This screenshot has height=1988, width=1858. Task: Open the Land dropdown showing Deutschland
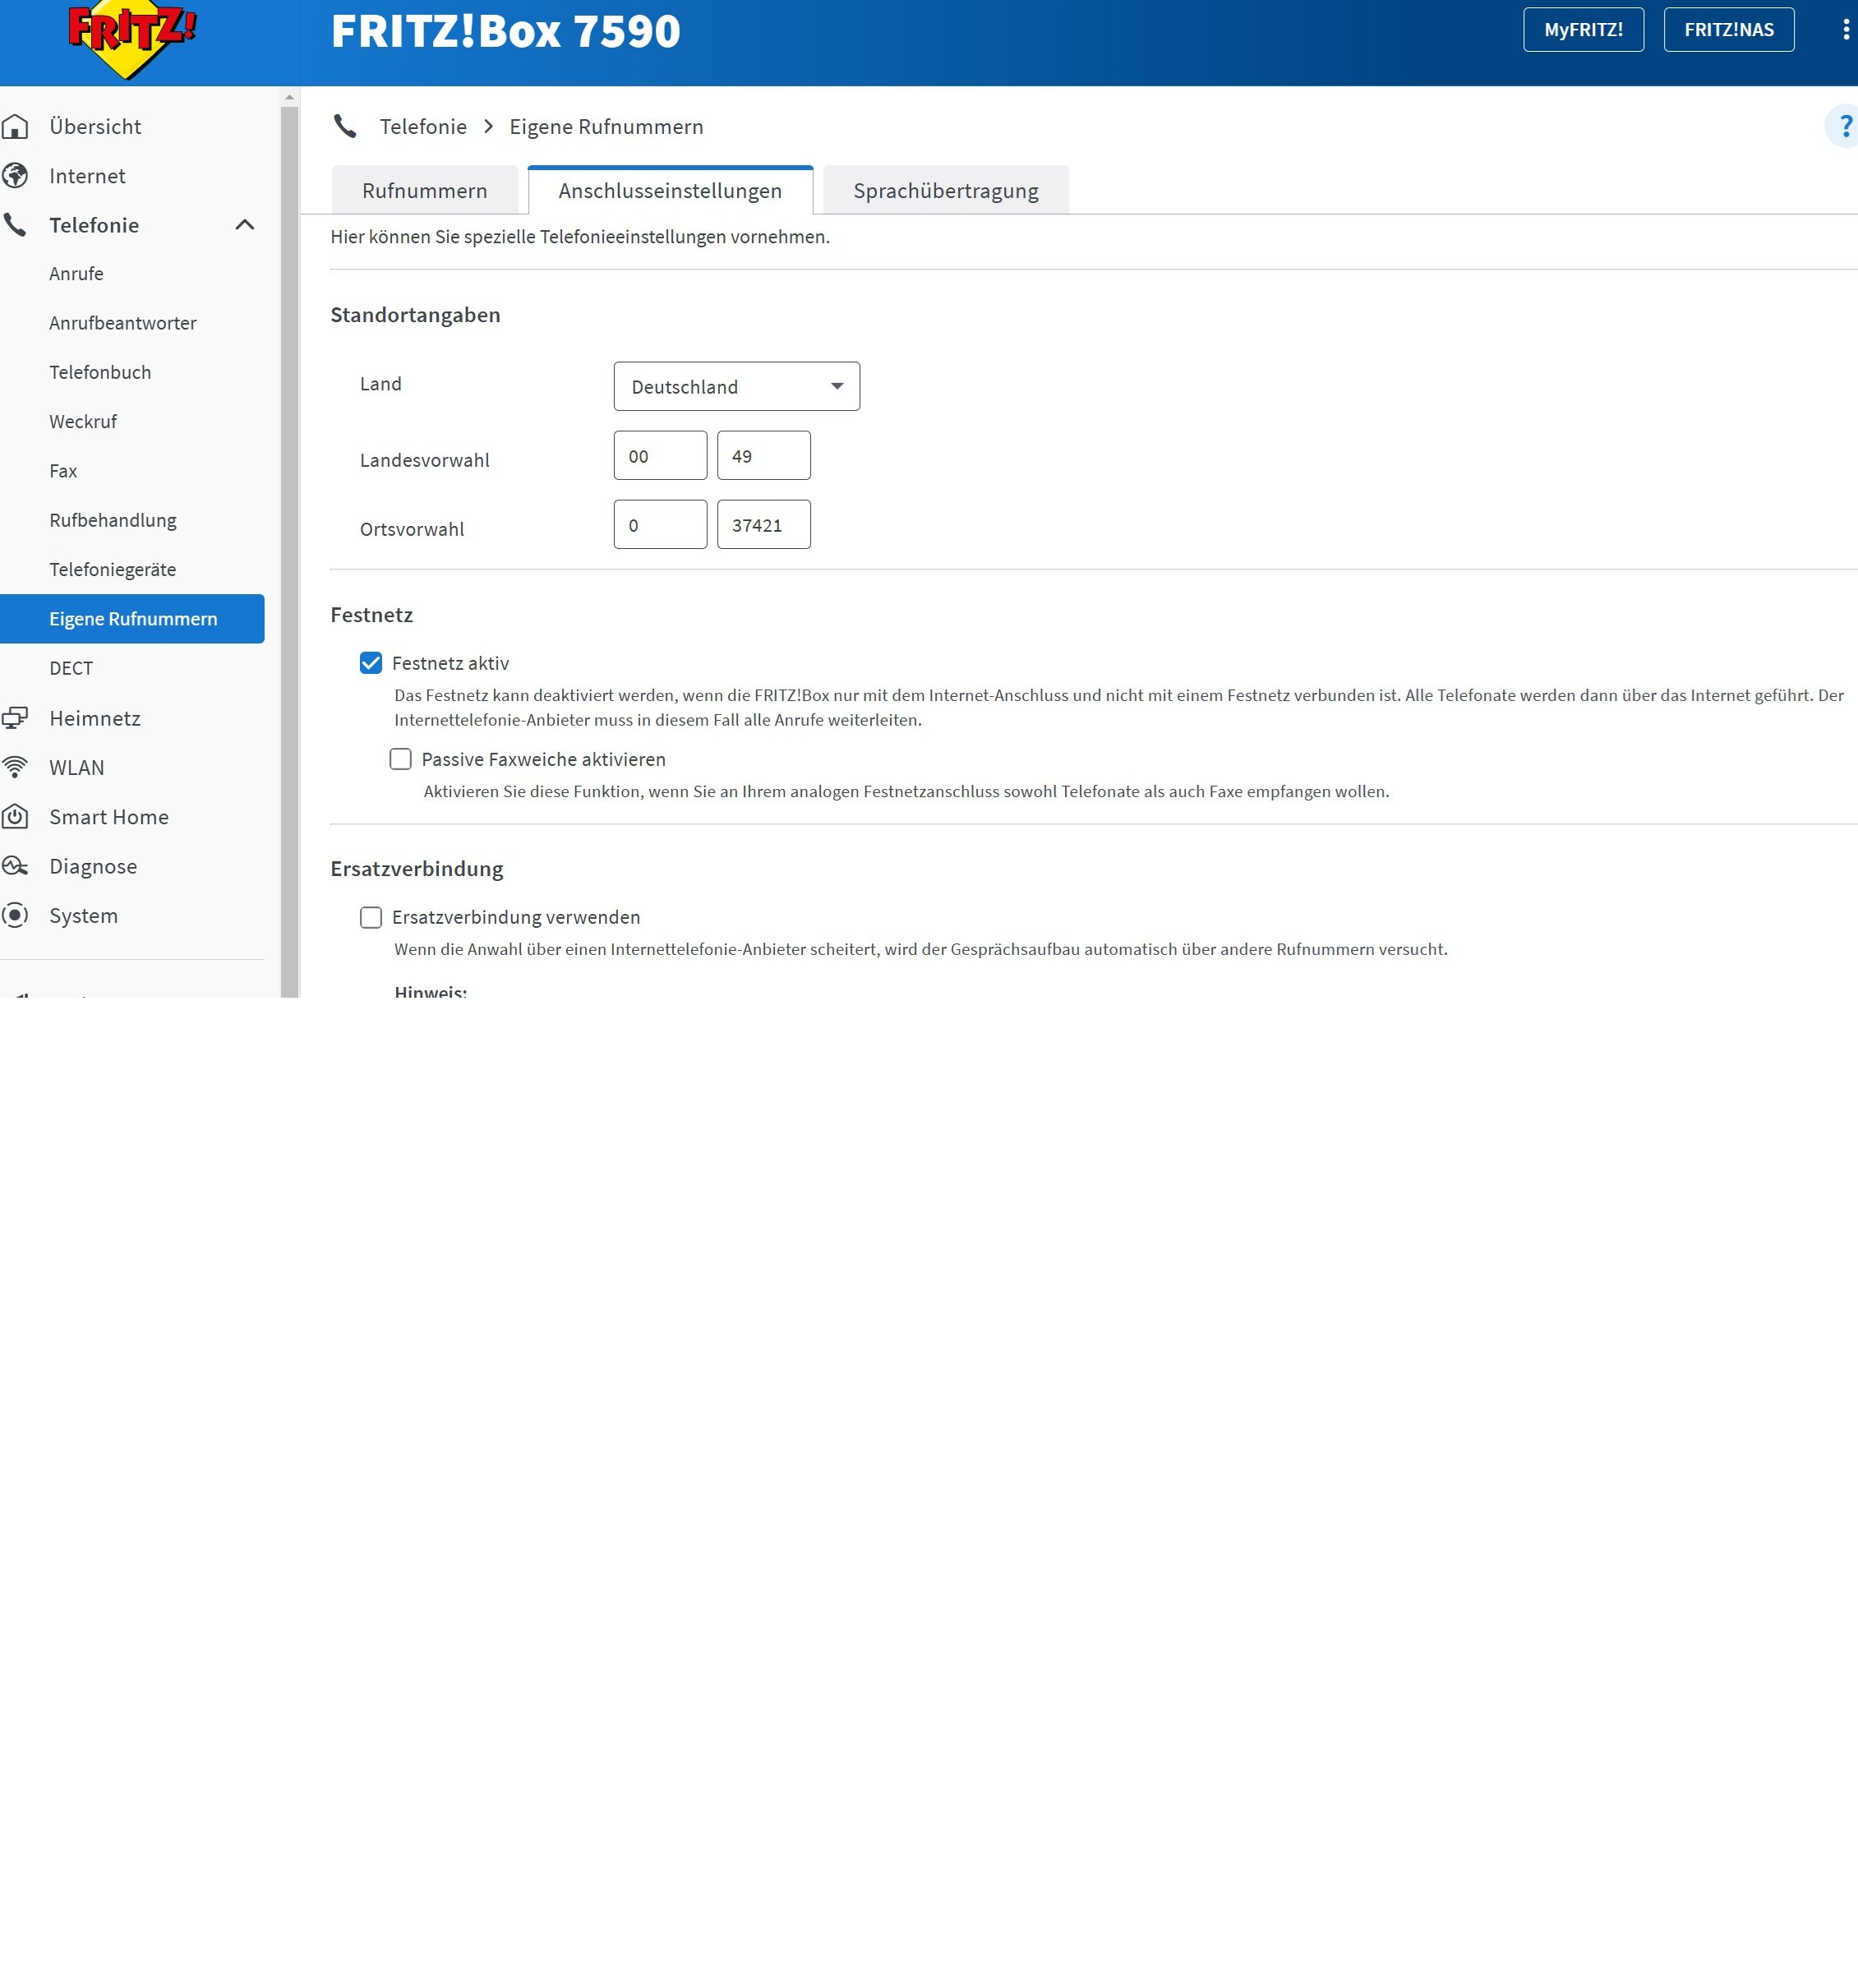(x=736, y=386)
